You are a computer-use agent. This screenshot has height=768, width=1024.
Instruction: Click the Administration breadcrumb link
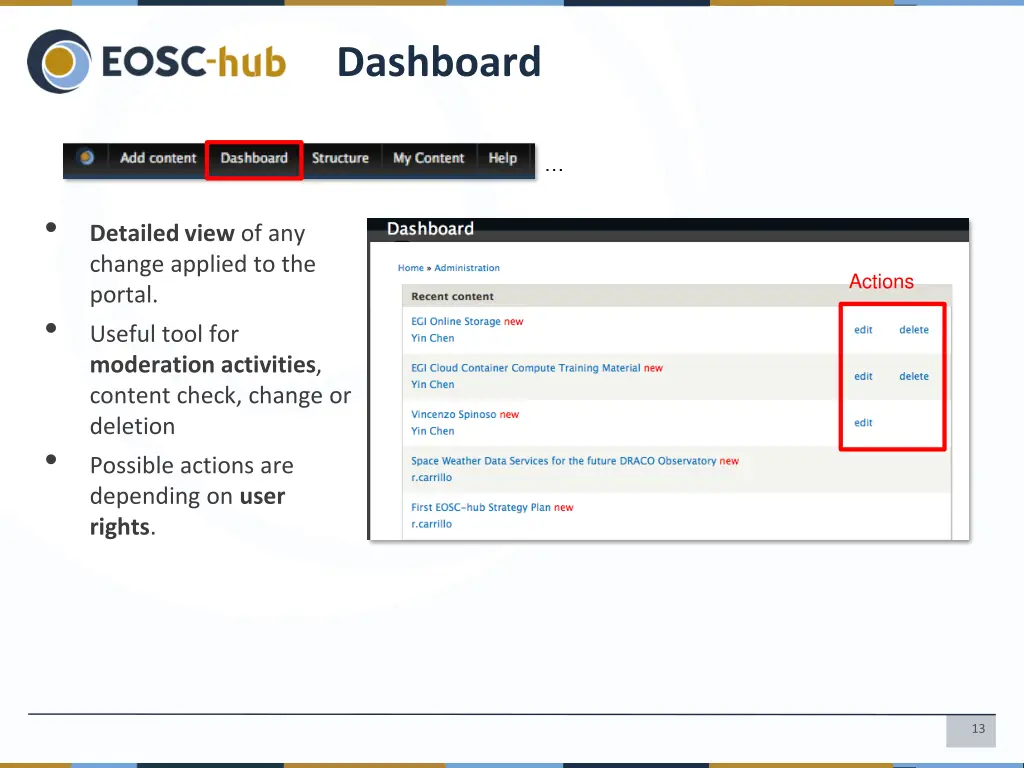467,268
